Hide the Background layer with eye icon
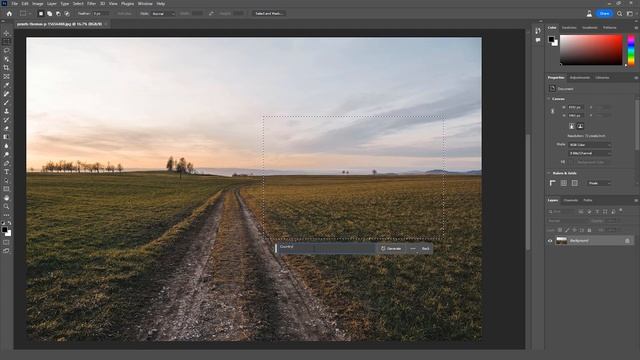Image resolution: width=640 pixels, height=360 pixels. click(550, 241)
